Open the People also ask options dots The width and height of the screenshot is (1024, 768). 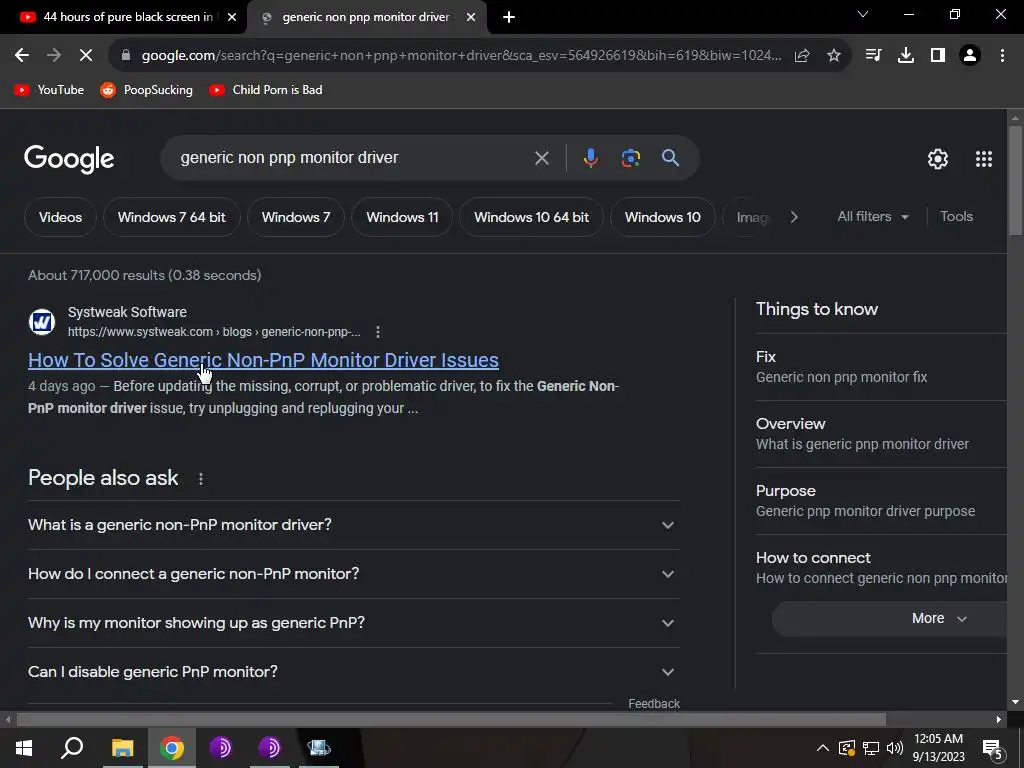200,479
